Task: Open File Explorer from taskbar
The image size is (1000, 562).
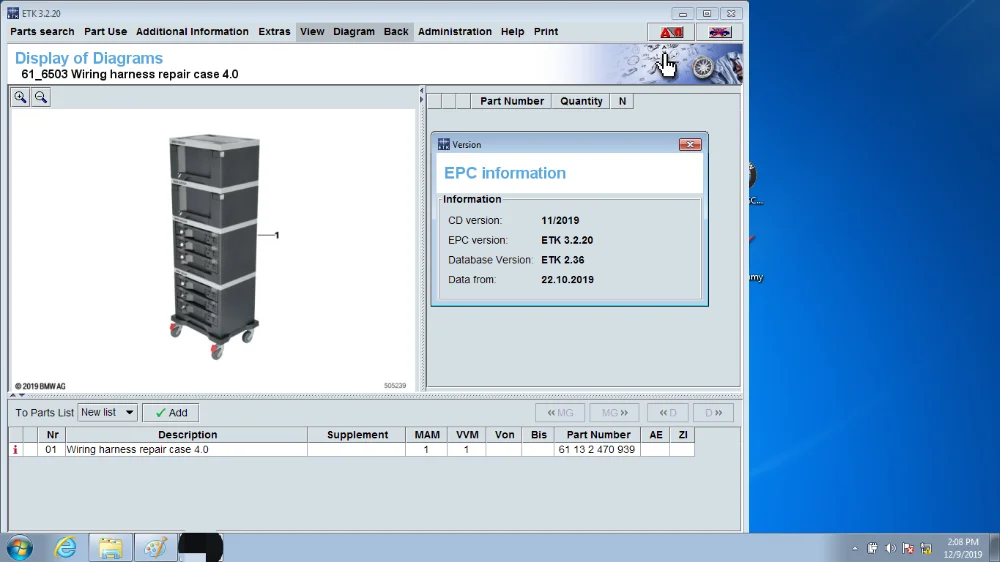Action: coord(110,548)
